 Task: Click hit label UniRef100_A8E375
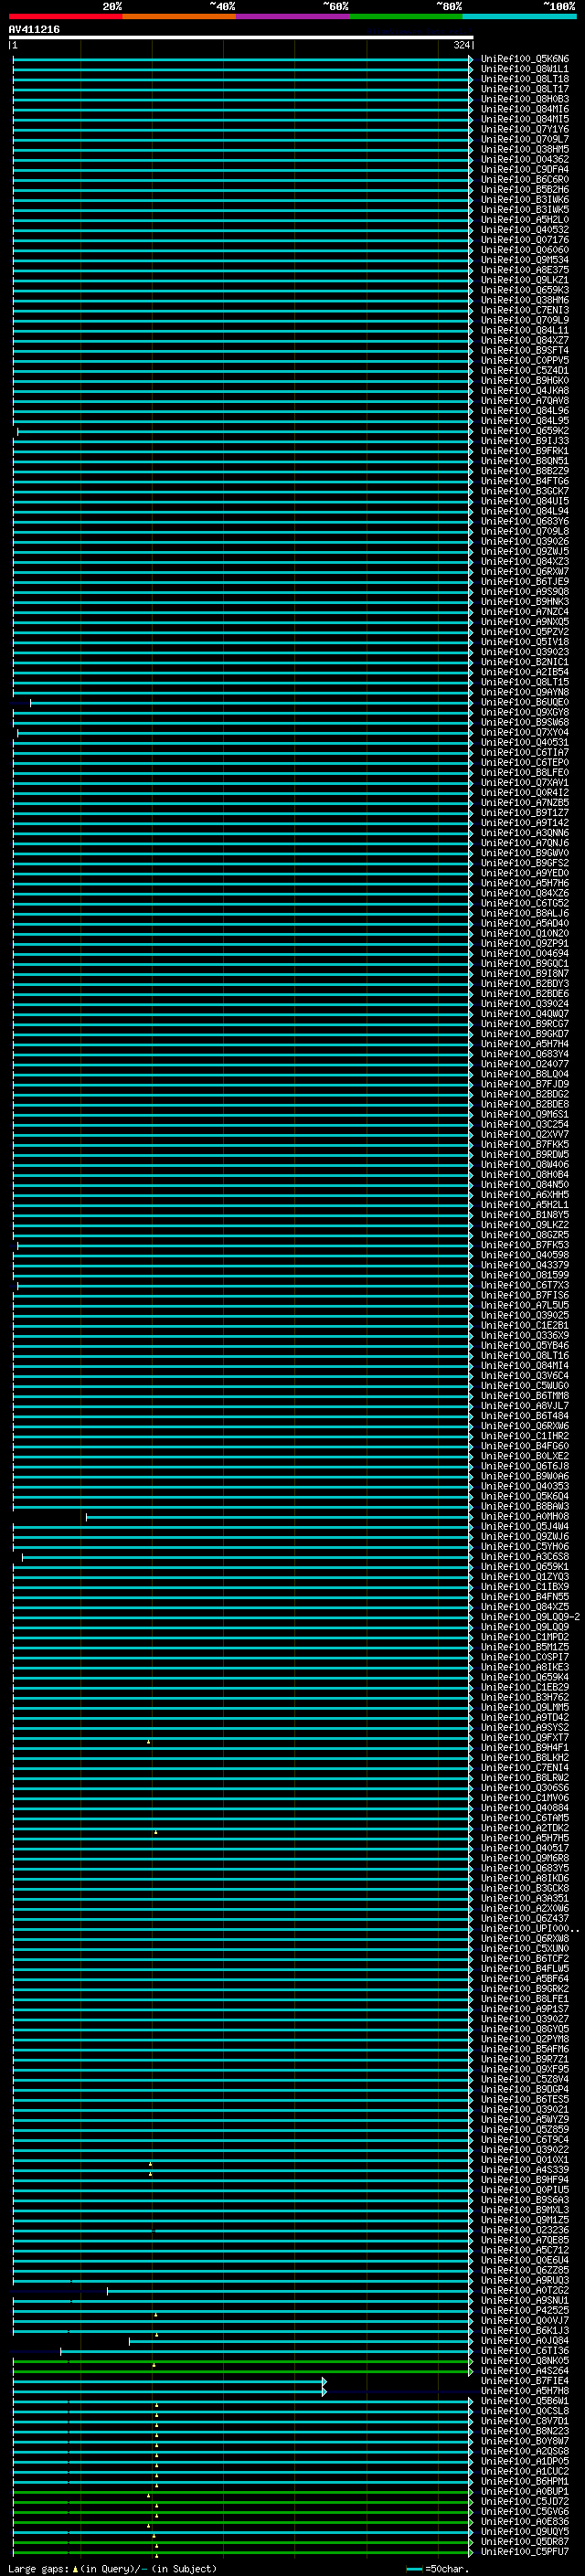pos(524,270)
